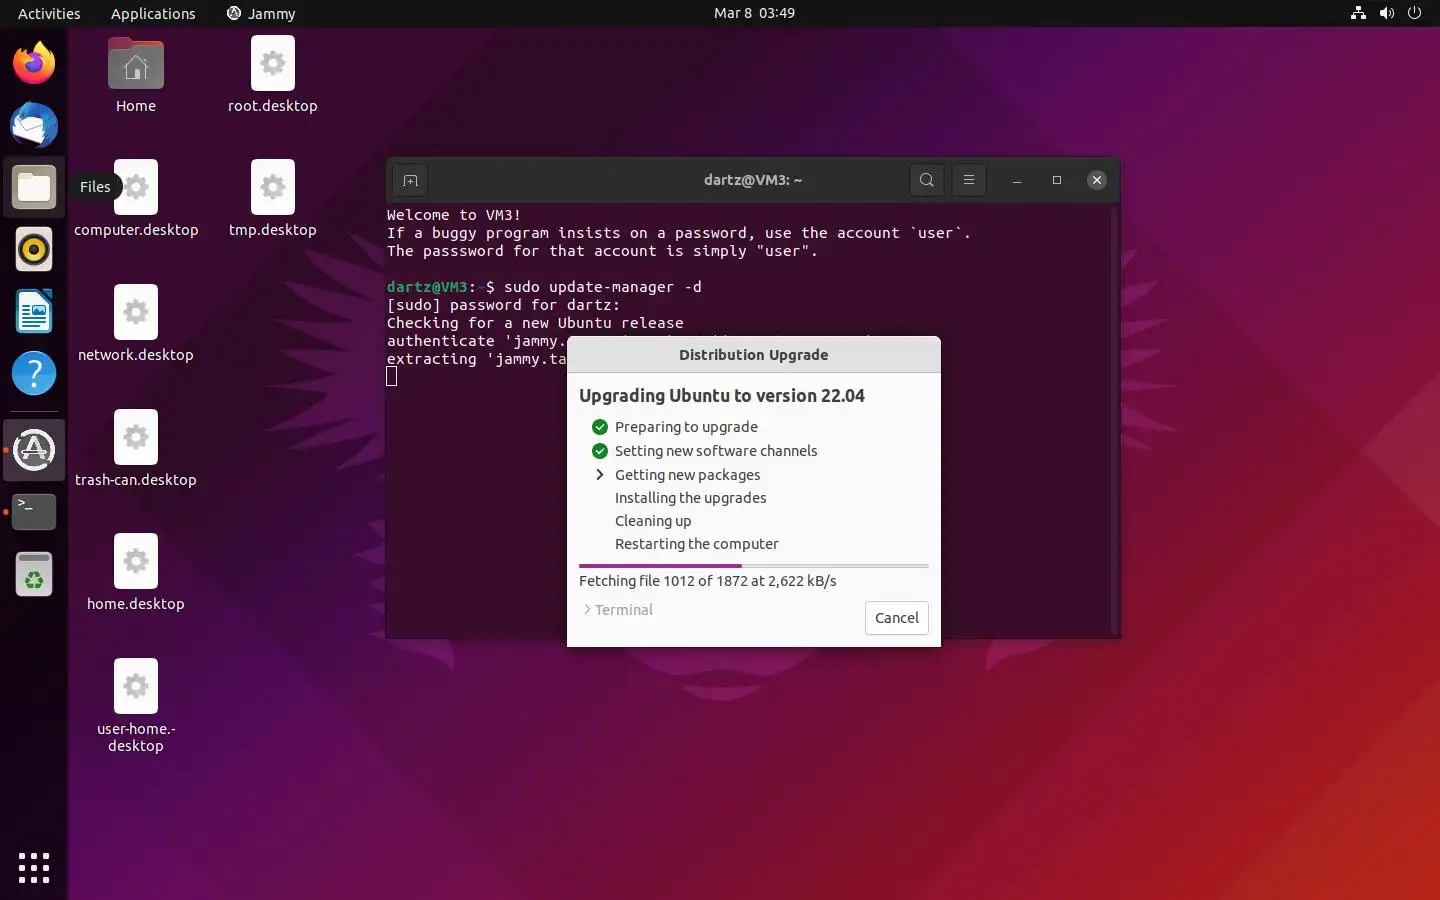
Task: Select trash-can.desktop file on desktop
Action: (x=136, y=449)
